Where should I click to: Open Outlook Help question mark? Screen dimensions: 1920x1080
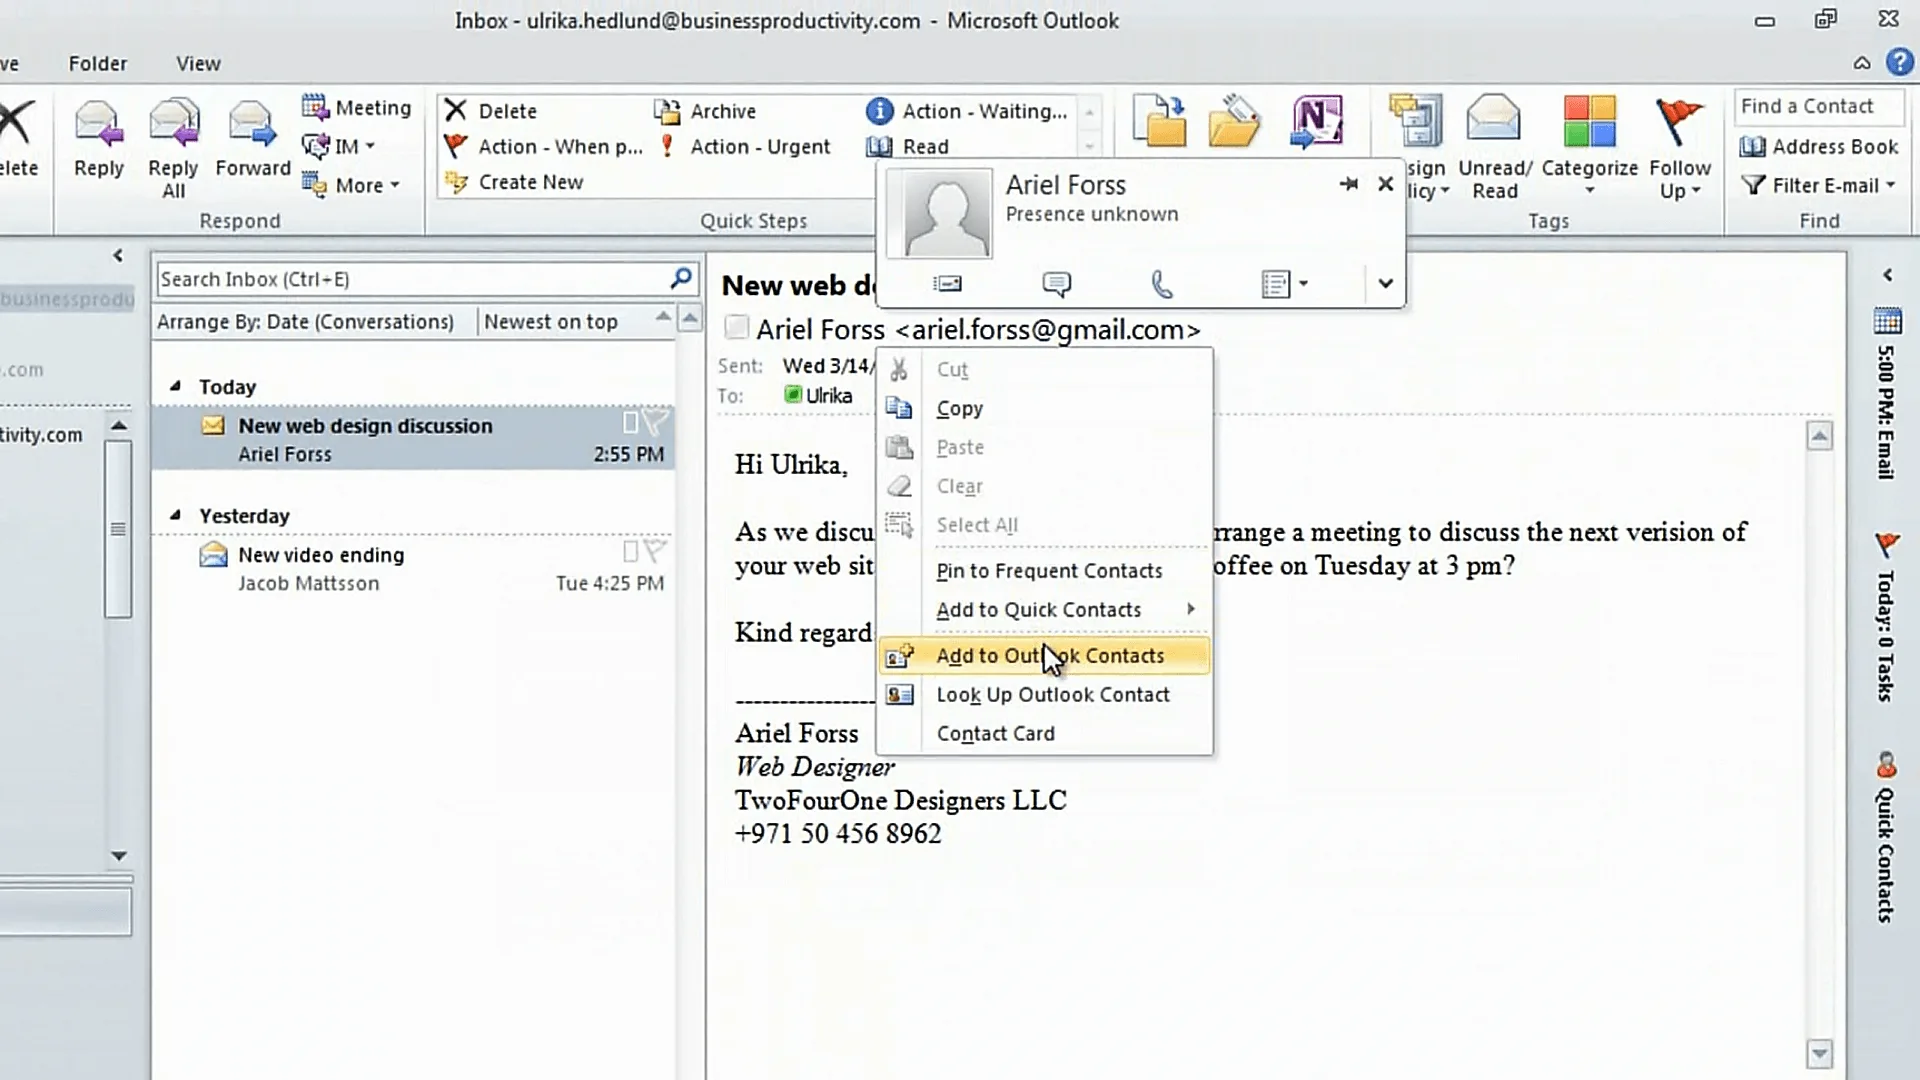pyautogui.click(x=1899, y=63)
